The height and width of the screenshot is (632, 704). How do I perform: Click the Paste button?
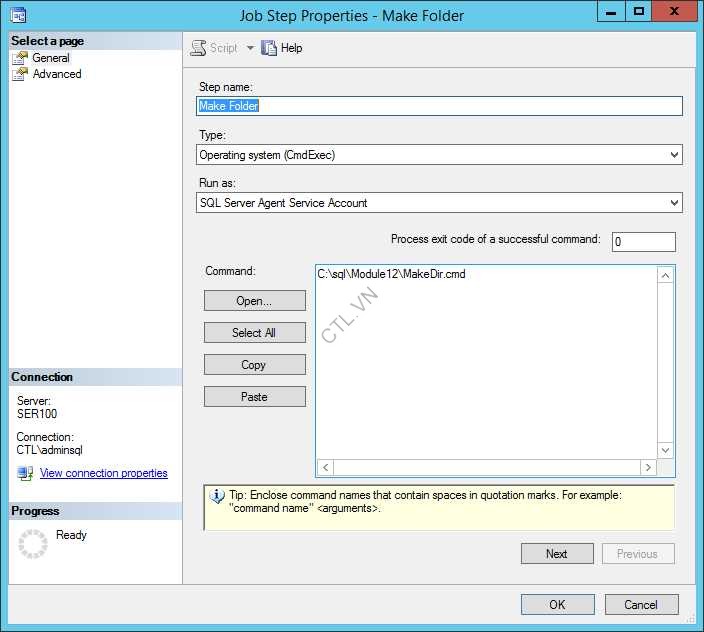coord(255,397)
